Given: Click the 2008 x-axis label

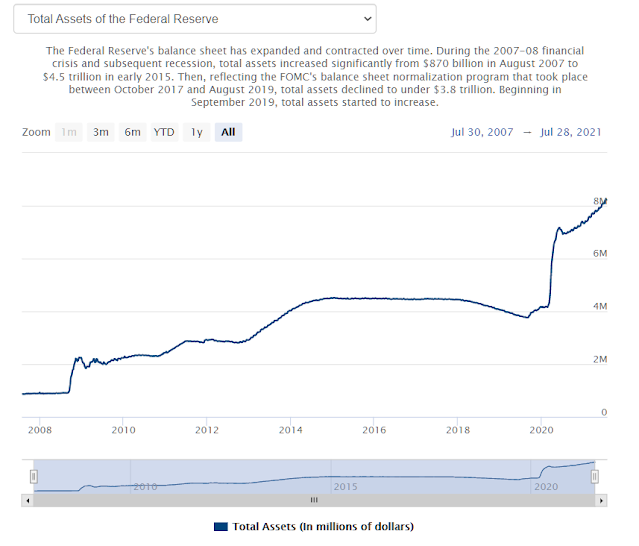Looking at the screenshot, I should pyautogui.click(x=40, y=430).
